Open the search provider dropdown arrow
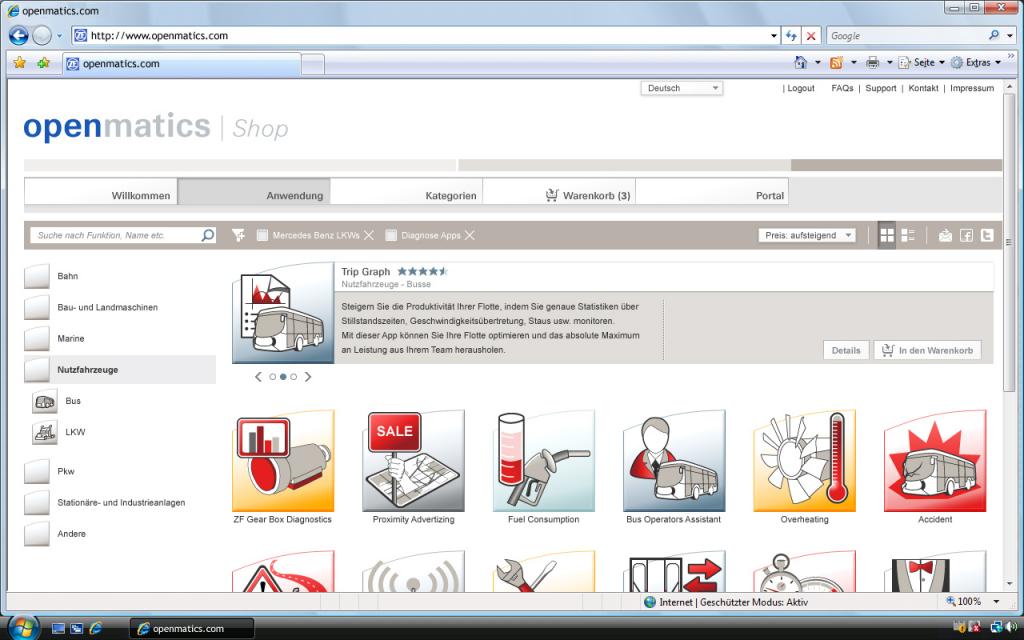This screenshot has width=1024, height=640. coord(1011,36)
